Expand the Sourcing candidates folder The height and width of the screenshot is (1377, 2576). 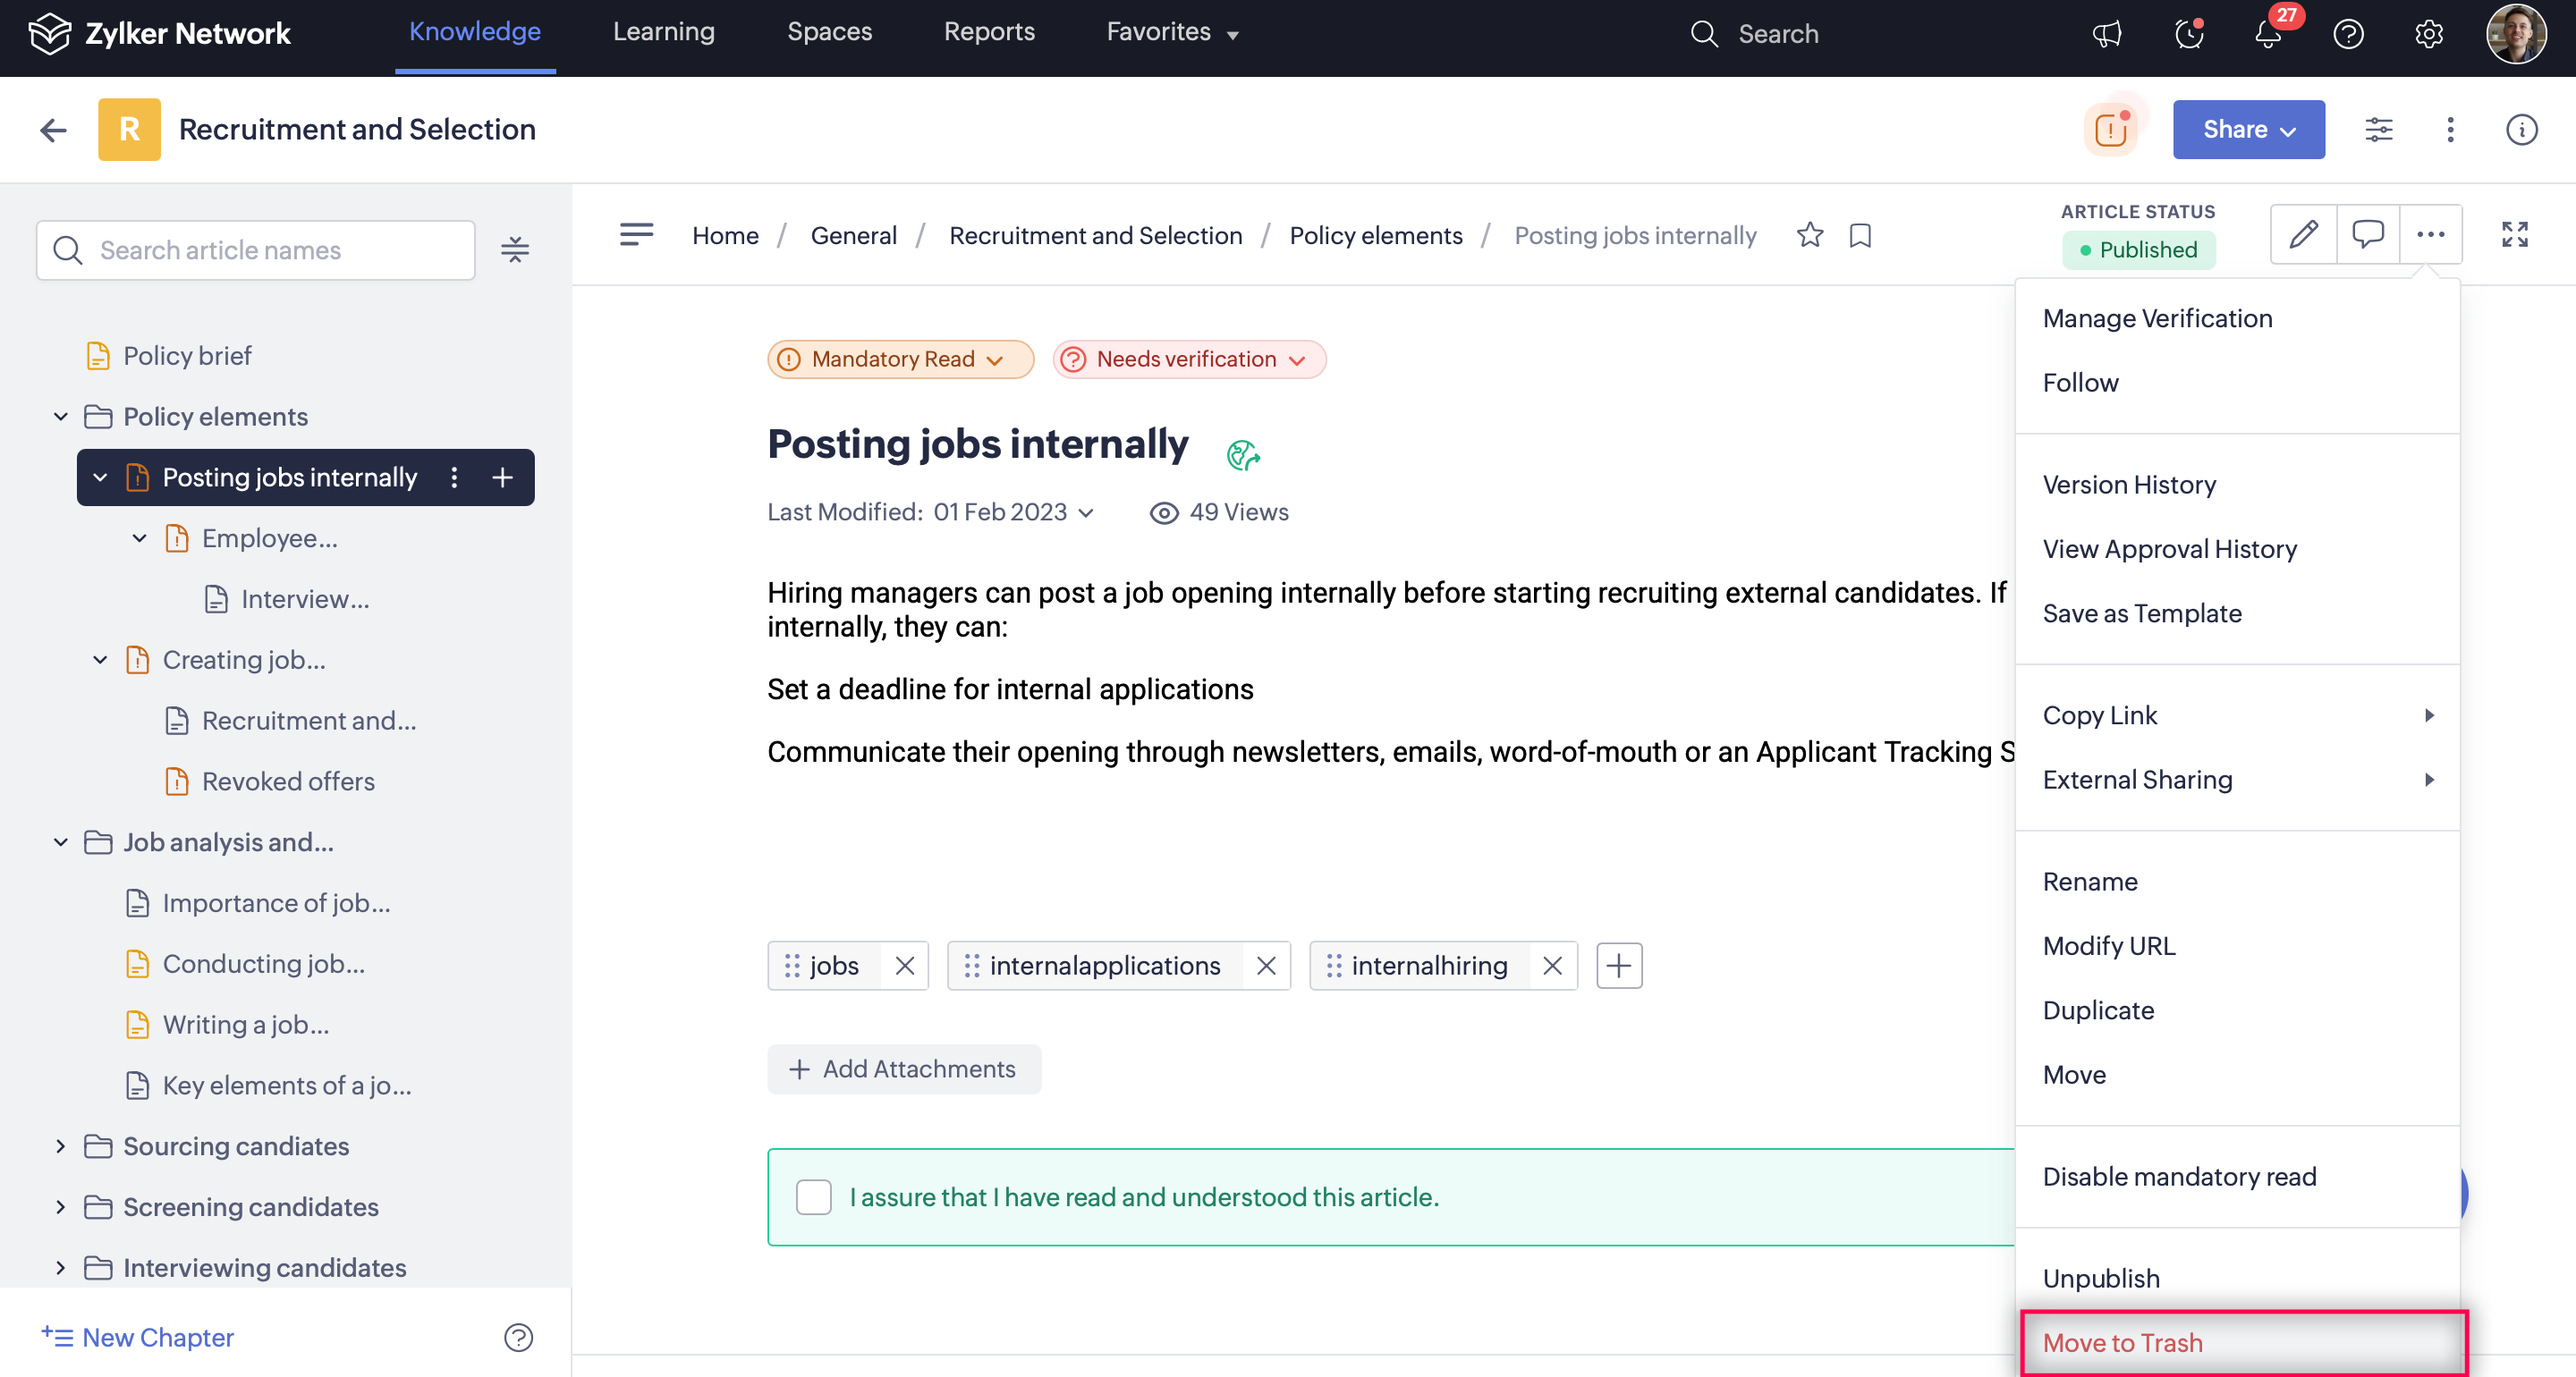tap(61, 1146)
